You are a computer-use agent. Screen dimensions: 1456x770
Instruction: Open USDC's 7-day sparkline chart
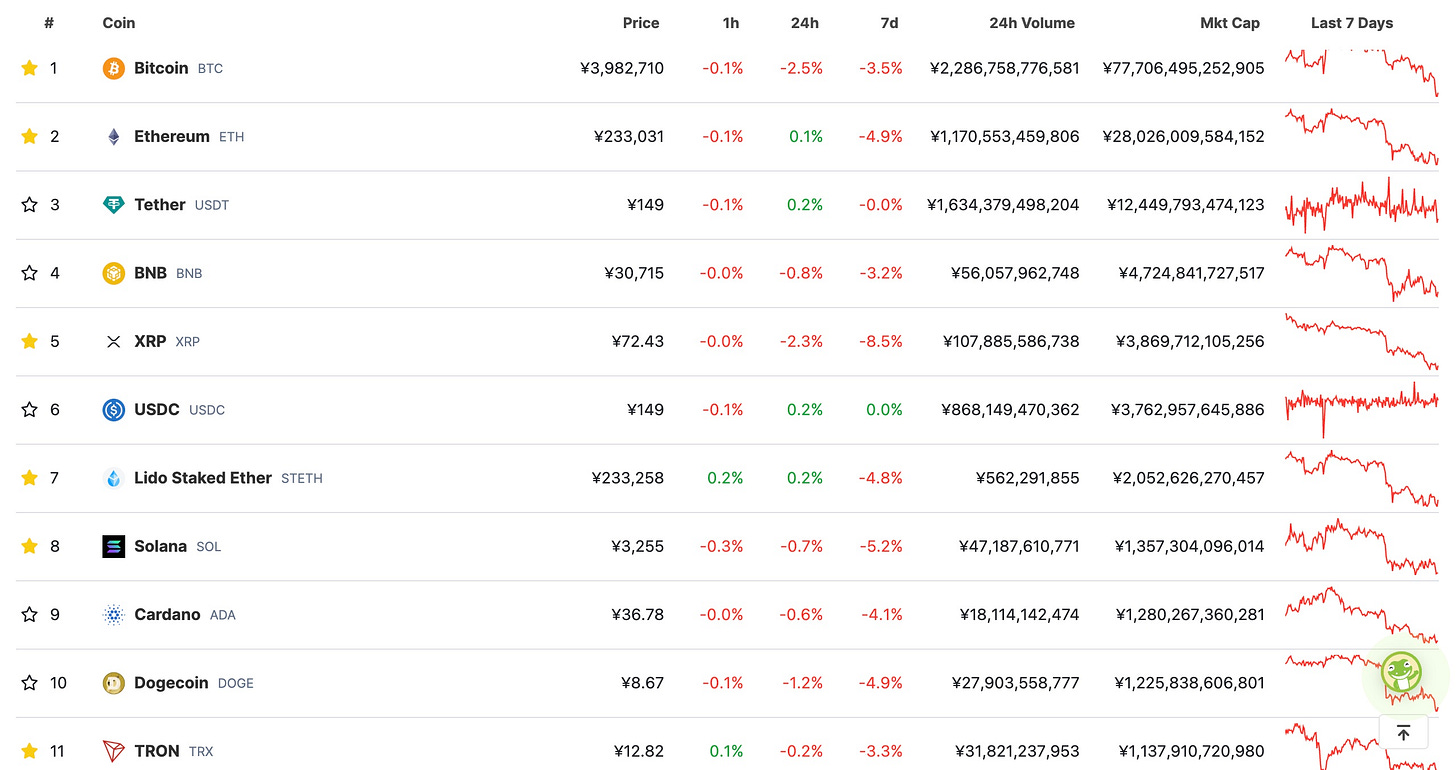[1362, 410]
